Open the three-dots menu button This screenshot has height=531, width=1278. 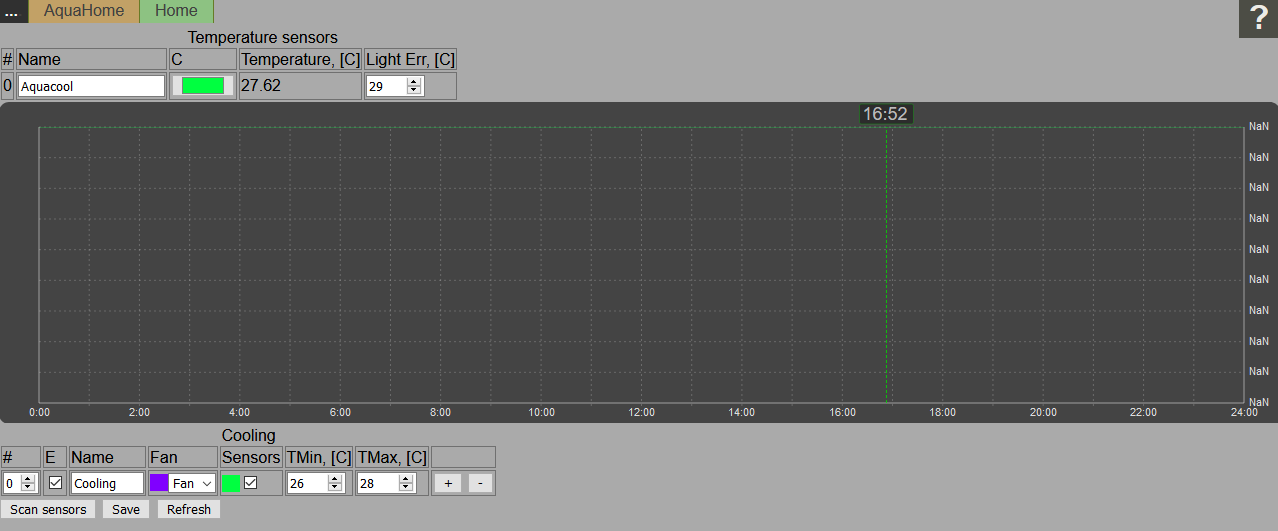click(x=14, y=12)
